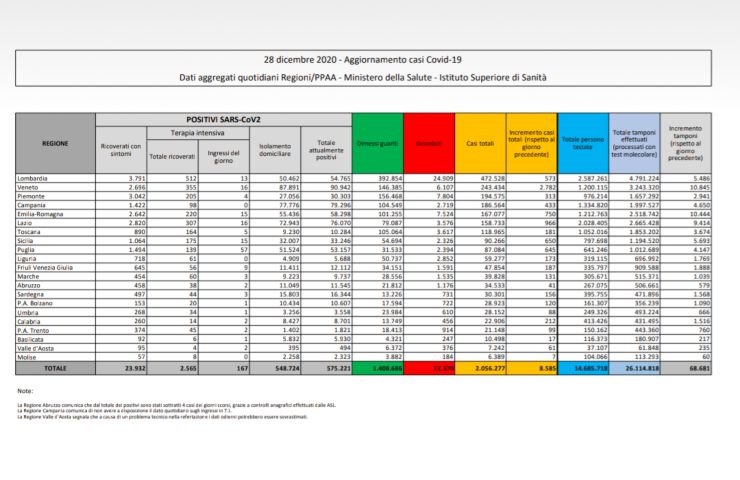This screenshot has width=740, height=480.
Task: Select the 'Friuli Venezia Giulia' row label
Action: coord(47,267)
